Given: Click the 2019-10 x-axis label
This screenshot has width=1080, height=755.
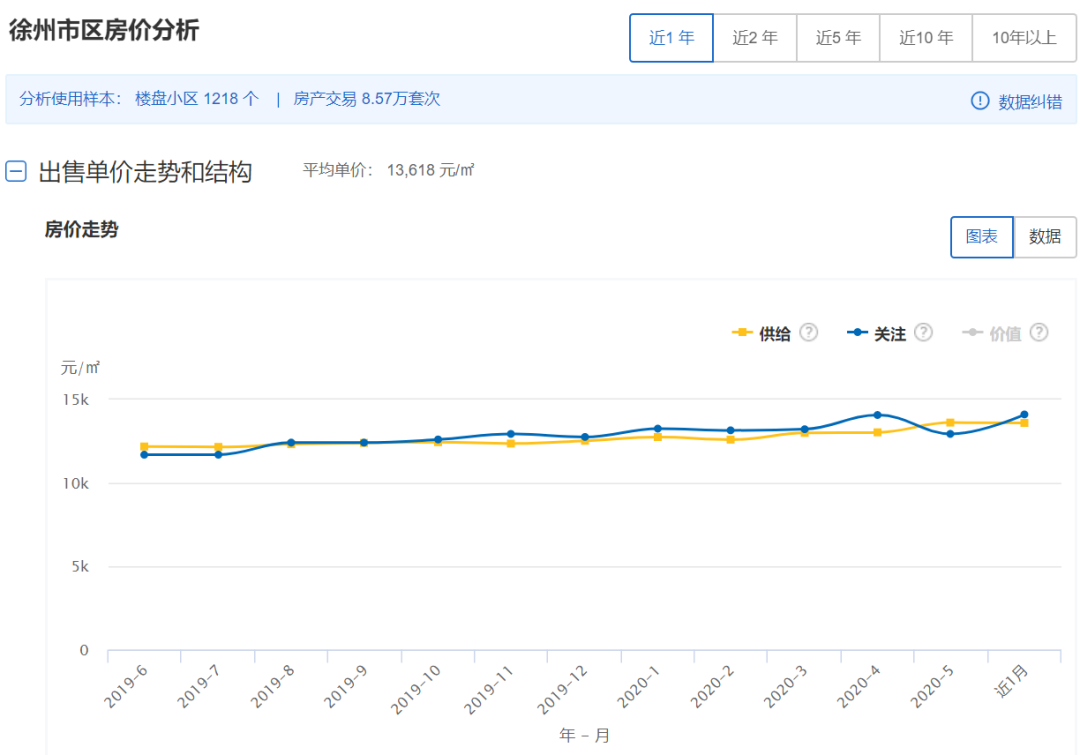Looking at the screenshot, I should (x=417, y=690).
